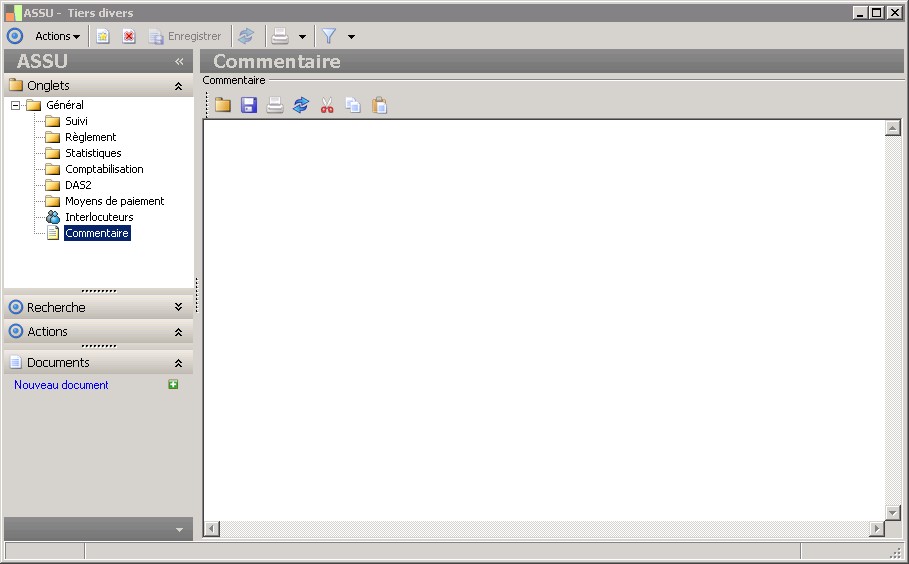This screenshot has width=909, height=564.
Task: Open Moyens de paiement tree item
Action: coord(114,201)
